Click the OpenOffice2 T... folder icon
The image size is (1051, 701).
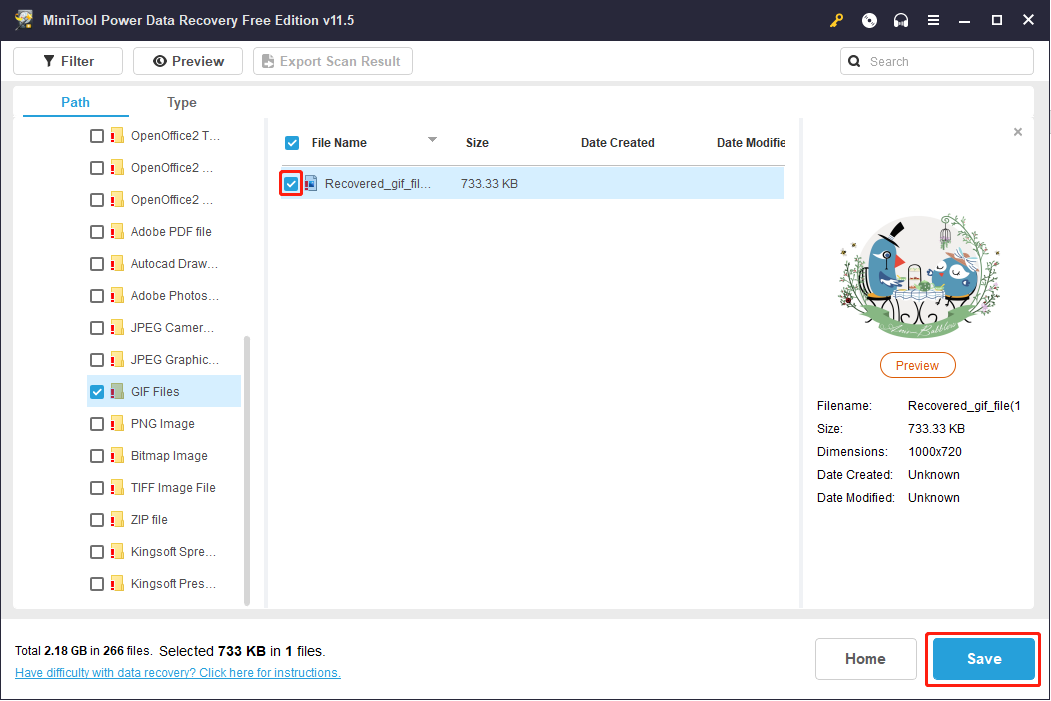[117, 135]
